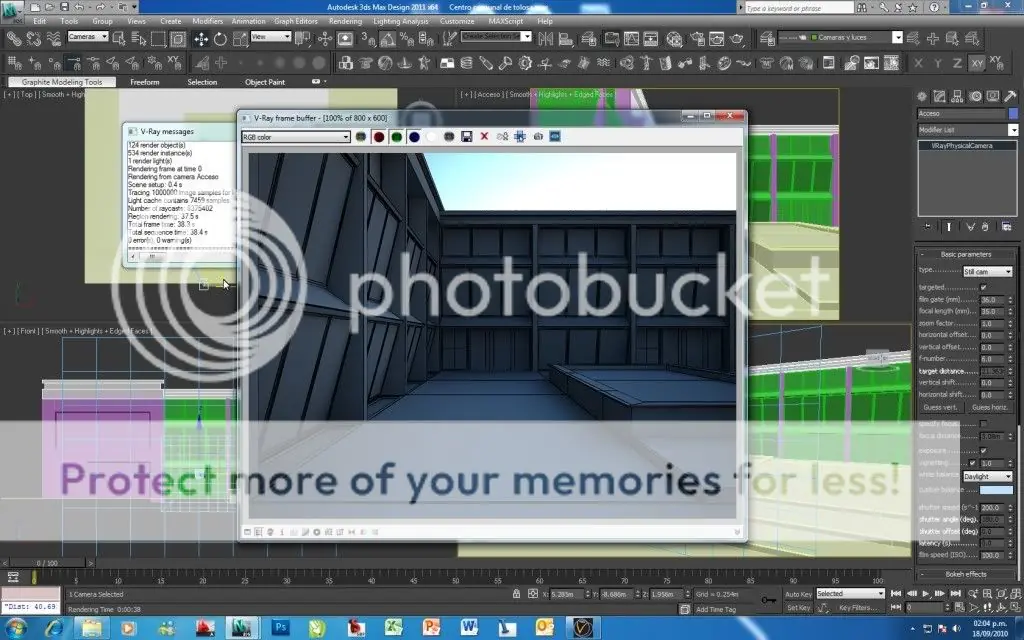Open the Display panel tab icon
1024x640 pixels.
(x=993, y=96)
